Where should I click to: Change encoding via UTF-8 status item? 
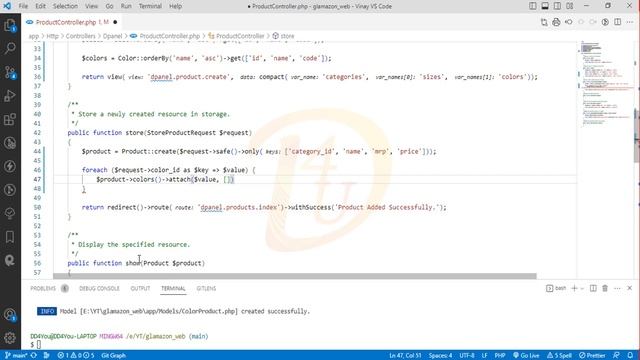tap(467, 355)
